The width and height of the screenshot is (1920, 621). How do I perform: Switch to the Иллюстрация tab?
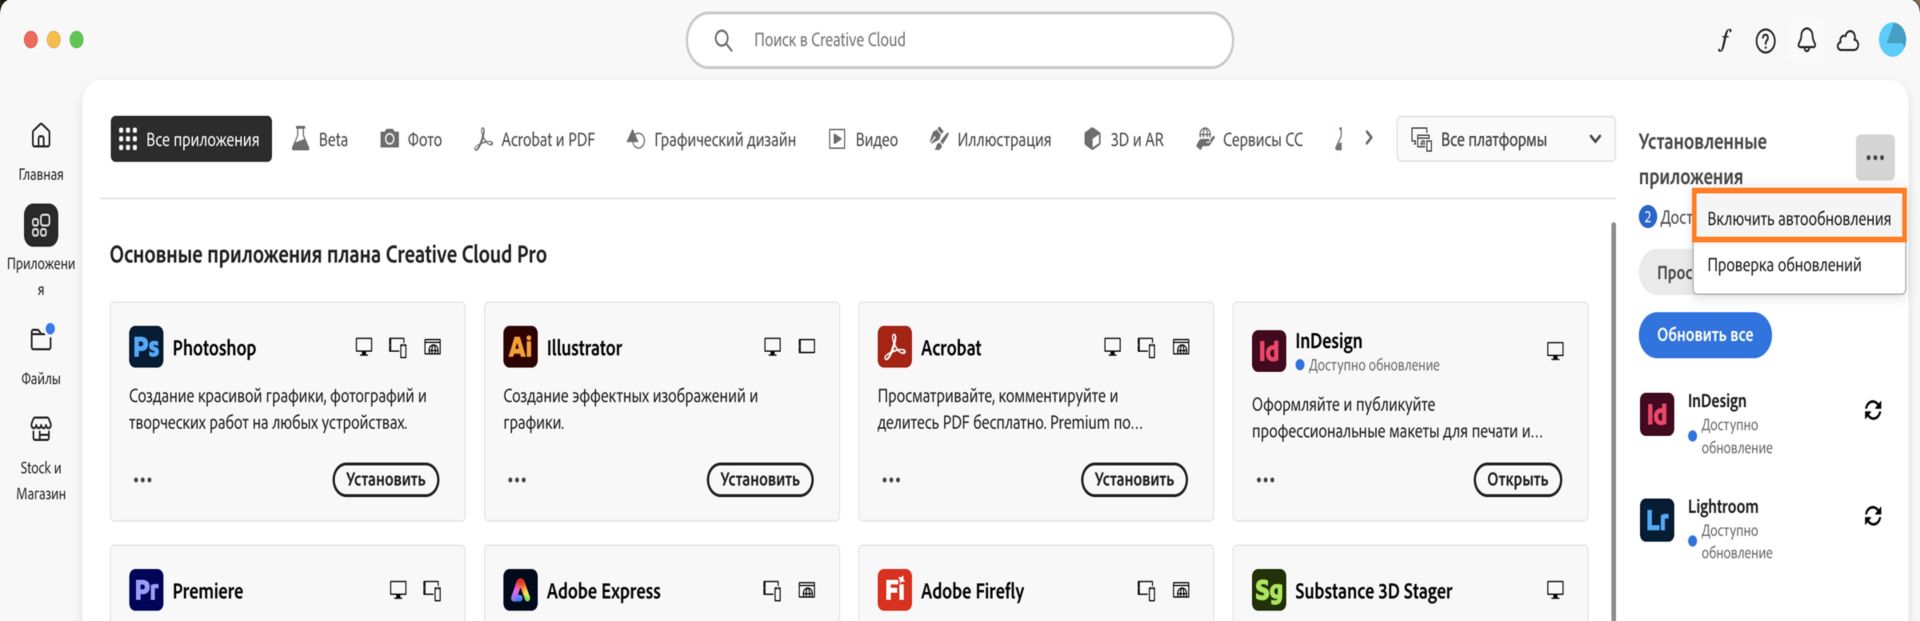[990, 139]
